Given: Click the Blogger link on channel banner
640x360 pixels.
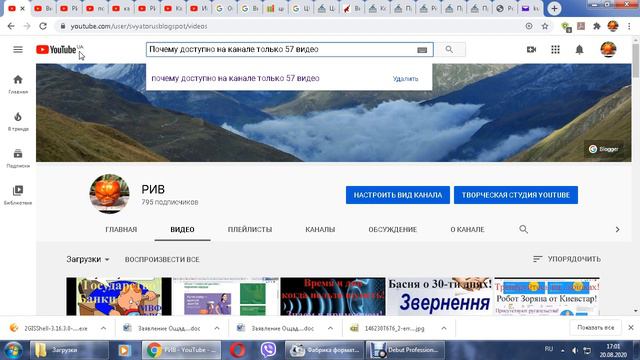Looking at the screenshot, I should 604,149.
